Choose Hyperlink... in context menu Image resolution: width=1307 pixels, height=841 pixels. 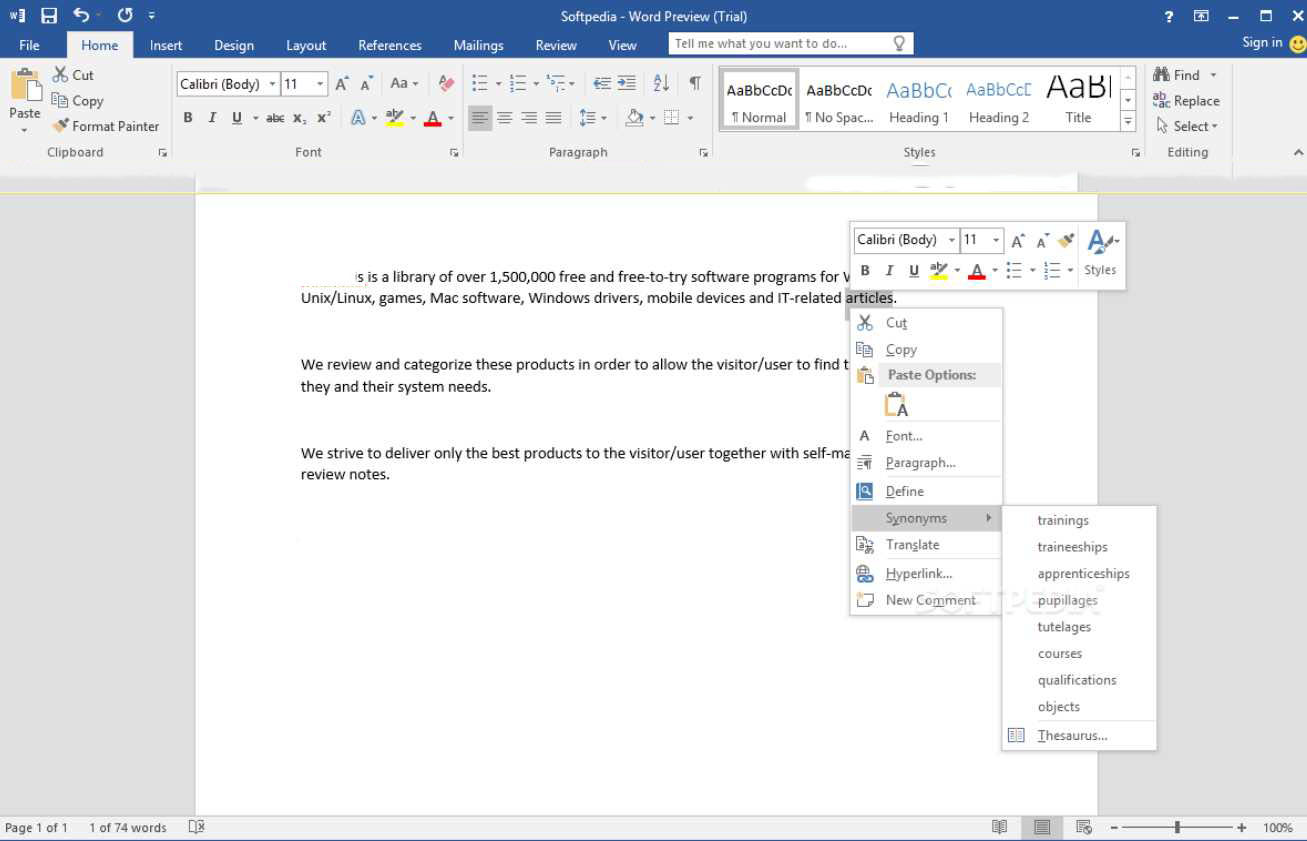coord(926,574)
